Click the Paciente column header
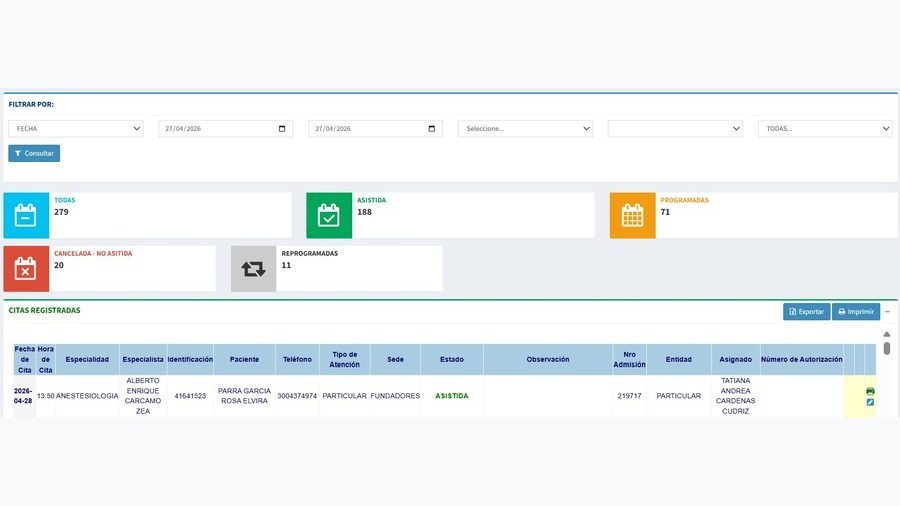900x506 pixels. tap(245, 360)
